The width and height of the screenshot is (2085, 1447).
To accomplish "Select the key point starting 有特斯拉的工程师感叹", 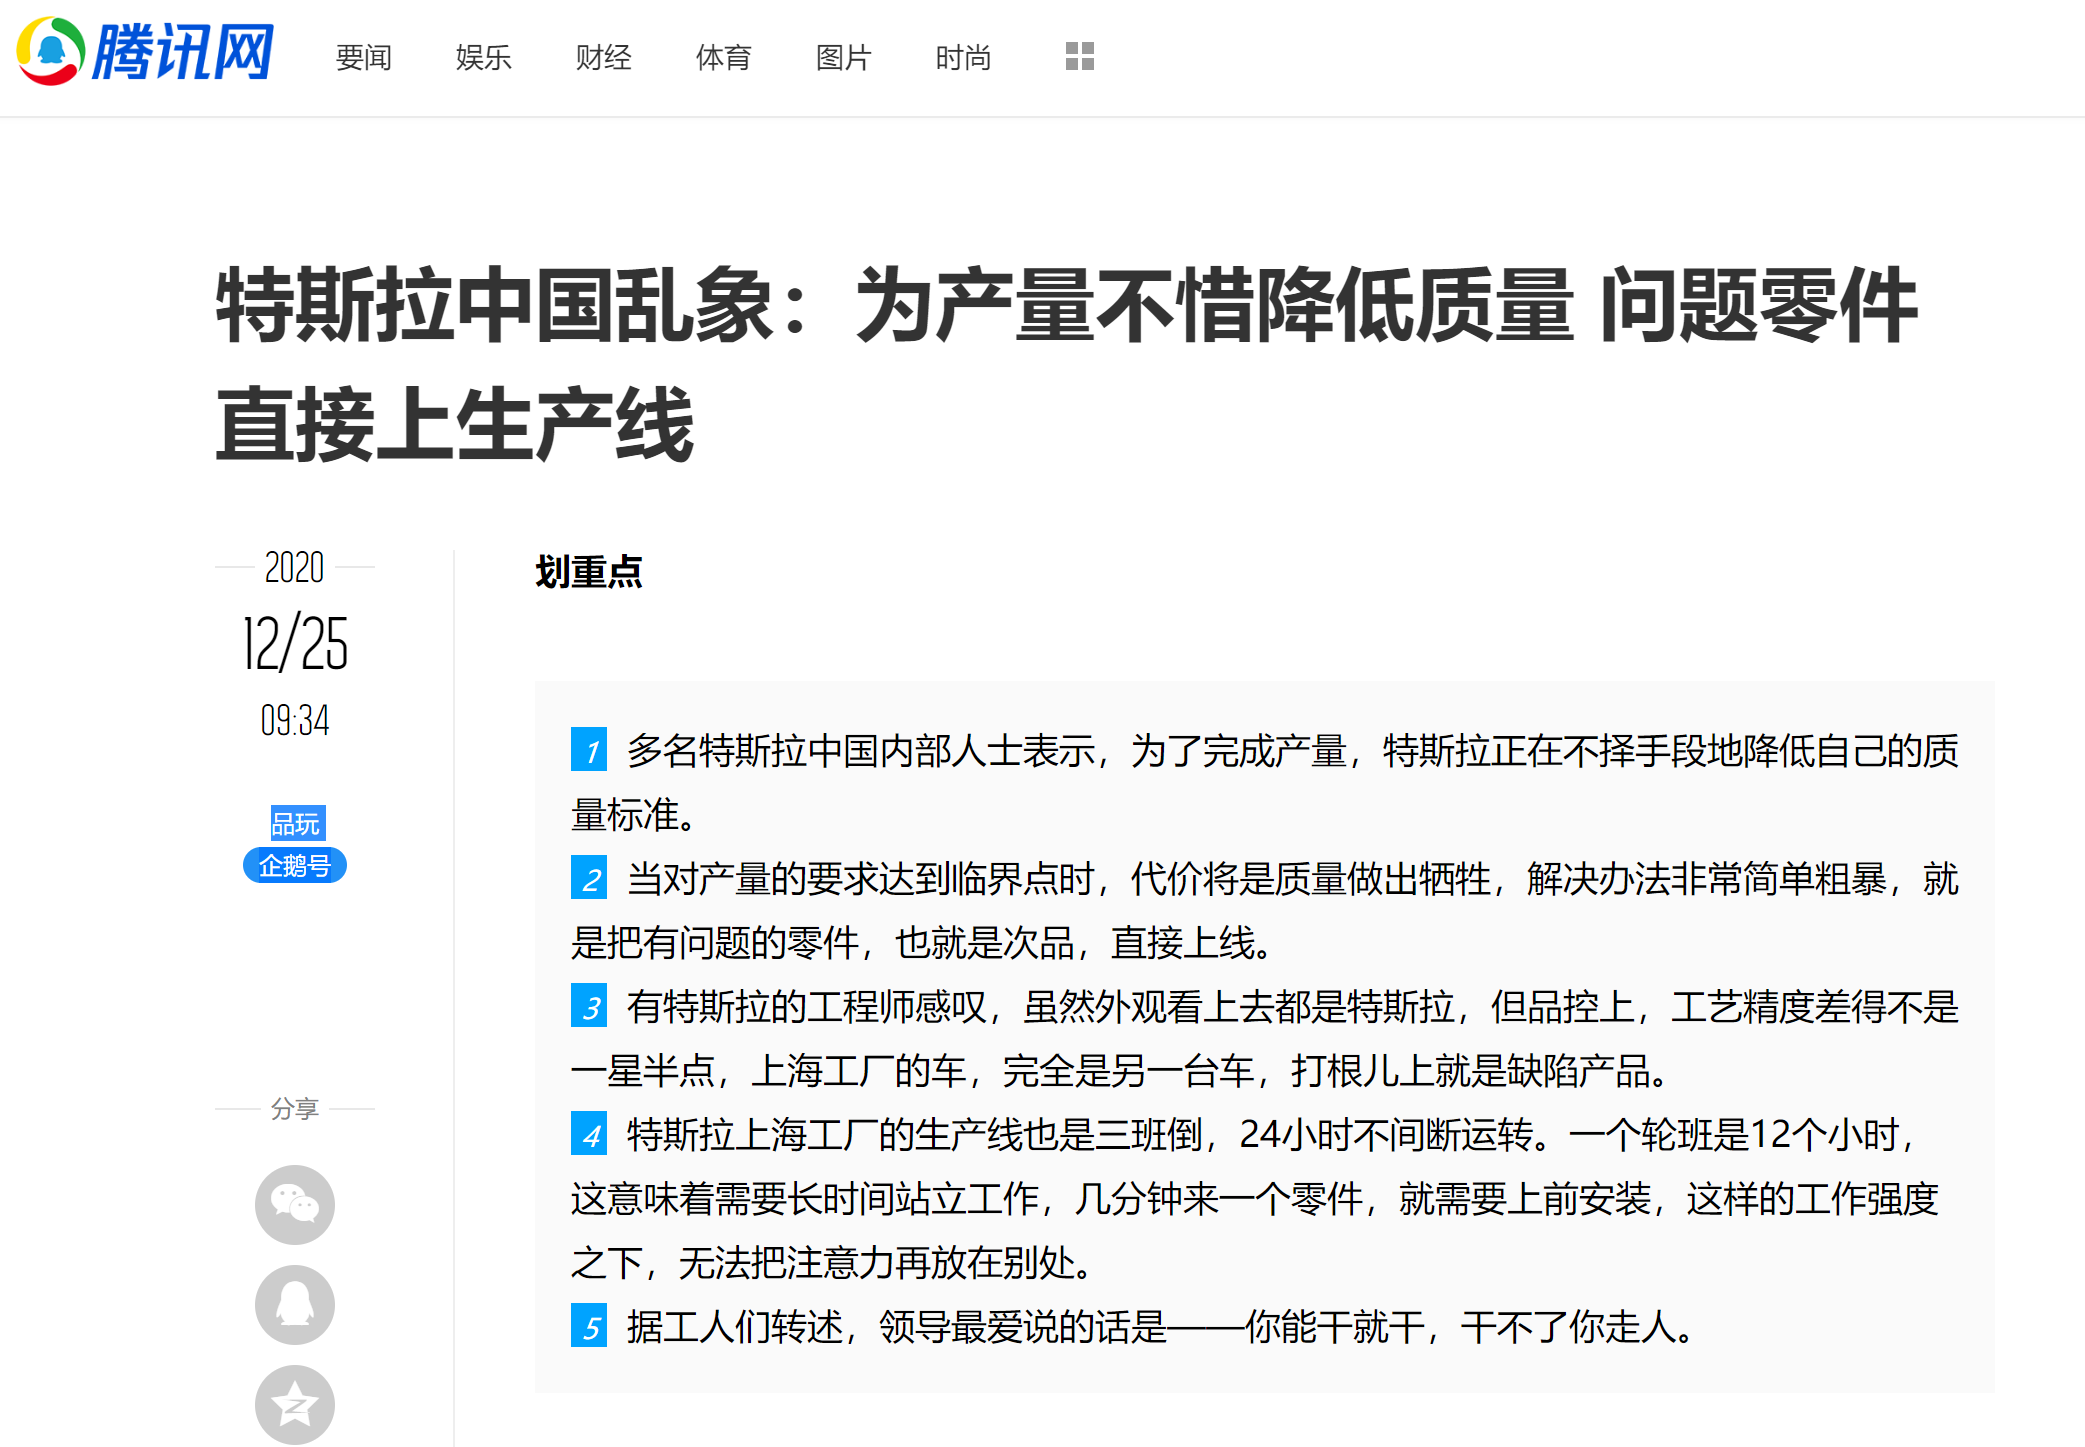I will [x=1265, y=1038].
